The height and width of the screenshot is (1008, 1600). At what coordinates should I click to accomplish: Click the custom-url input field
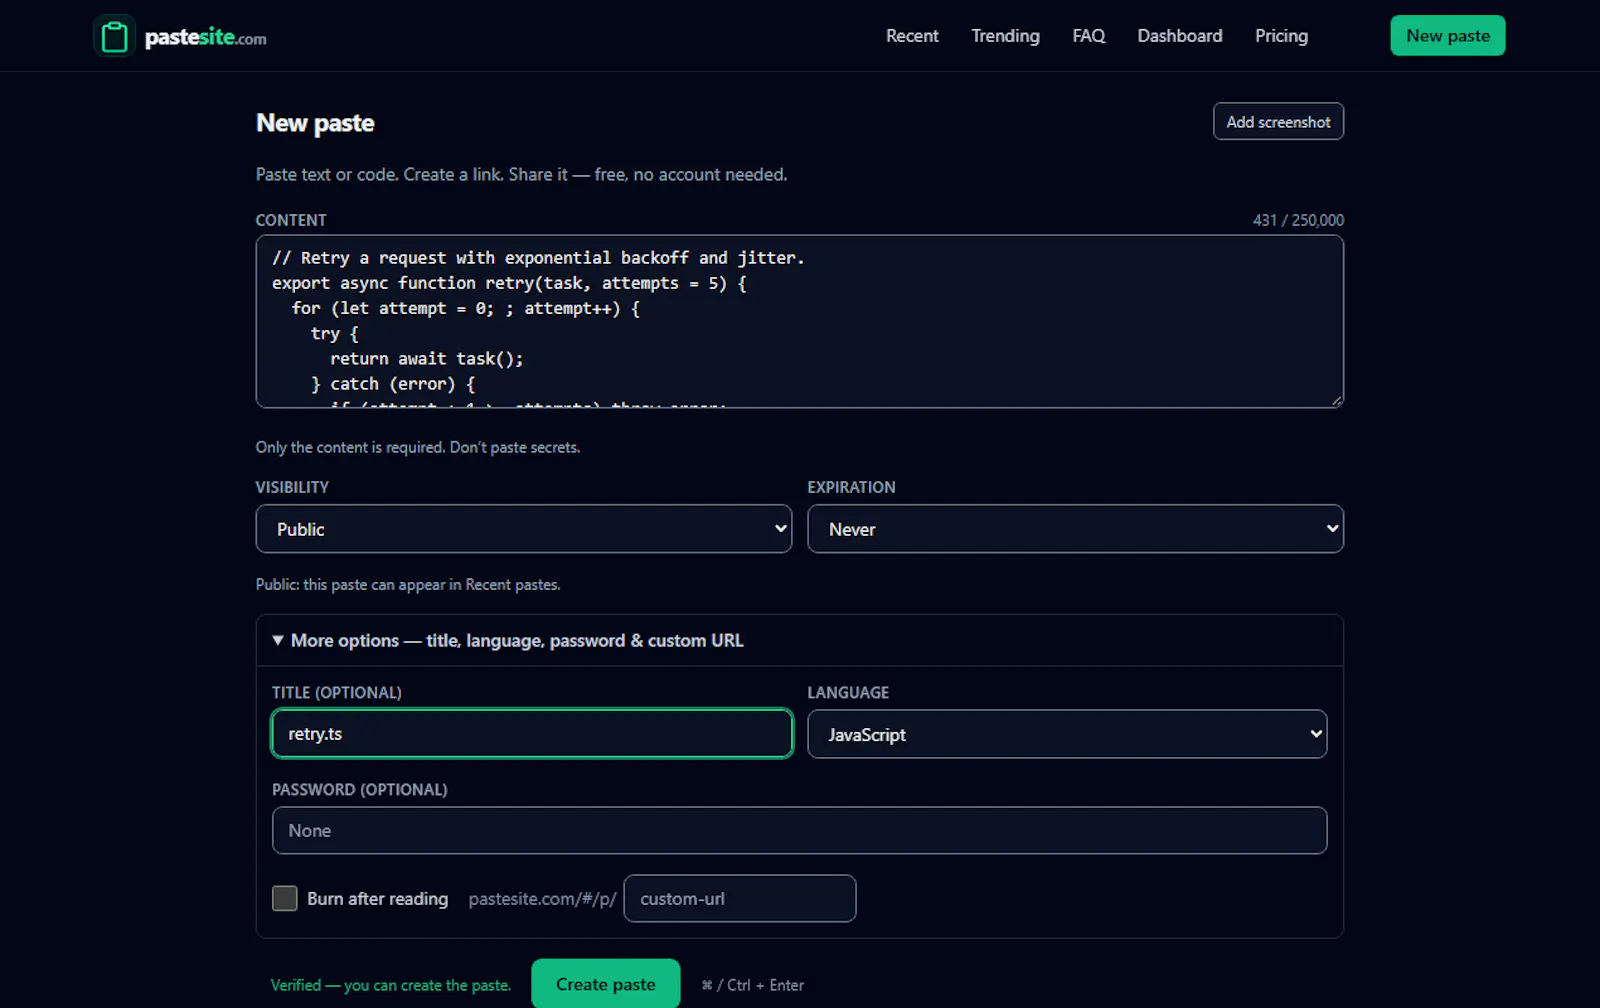click(x=739, y=899)
